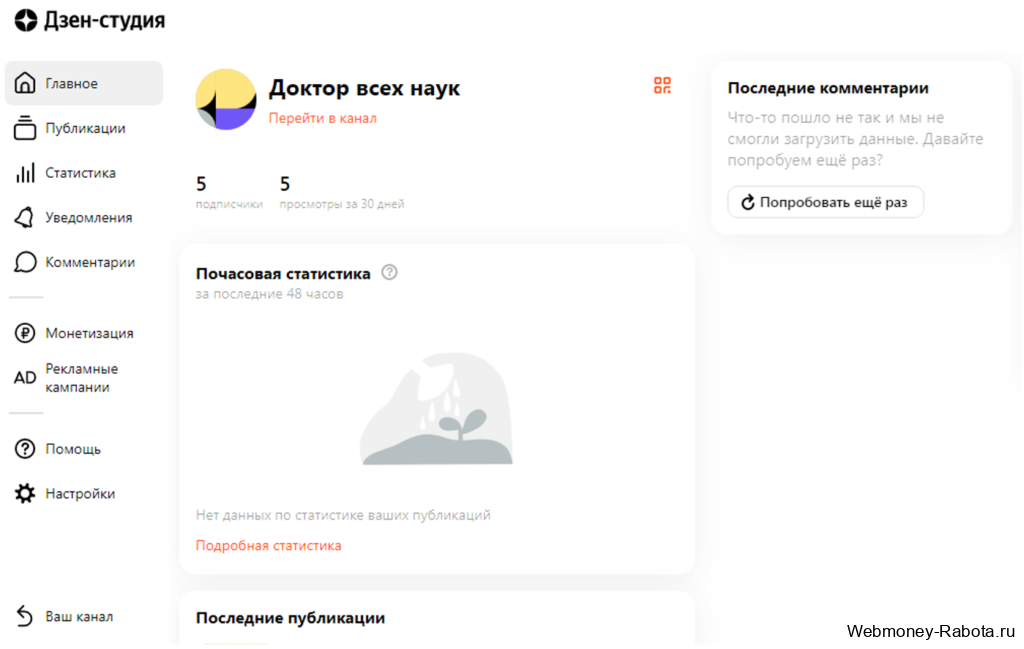
Task: Click the bar chart icon beside Статистика
Action: [25, 173]
